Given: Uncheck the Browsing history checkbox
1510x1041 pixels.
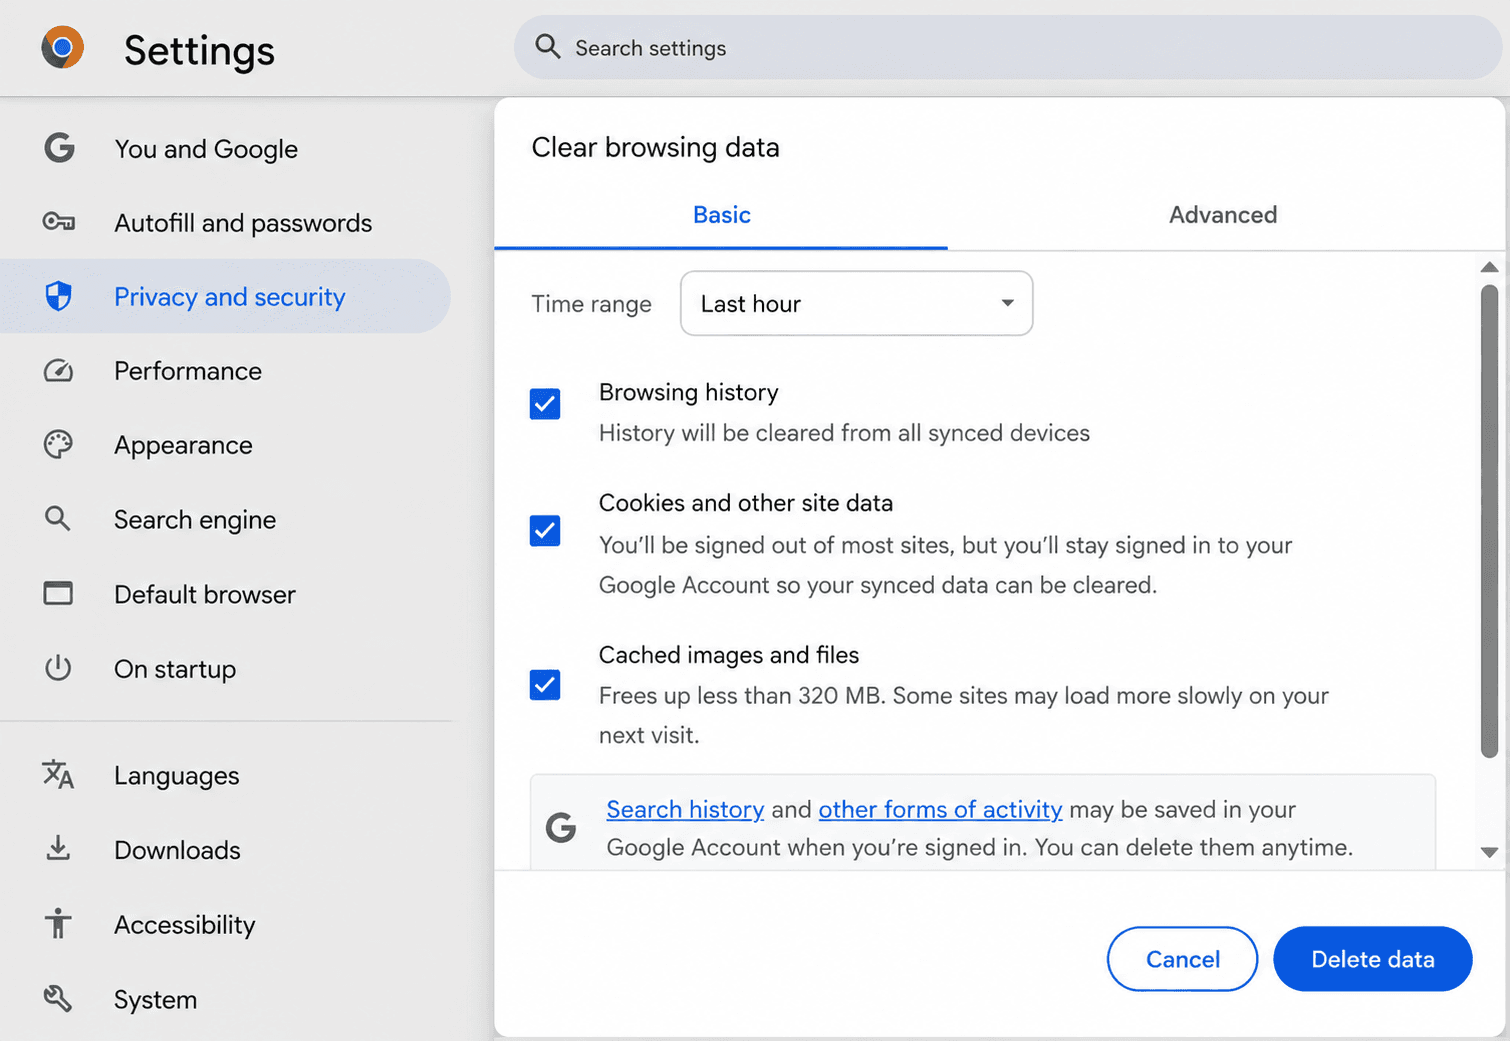Looking at the screenshot, I should (x=545, y=404).
